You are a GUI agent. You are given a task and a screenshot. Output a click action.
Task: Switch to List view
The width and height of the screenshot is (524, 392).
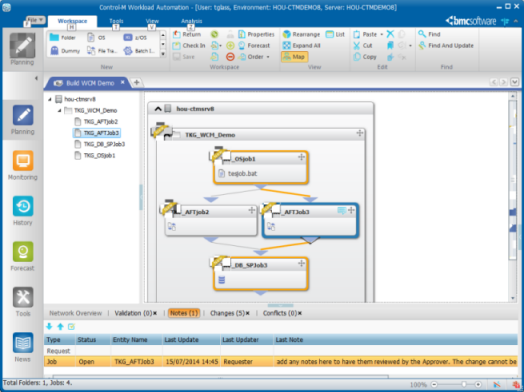[x=335, y=34]
